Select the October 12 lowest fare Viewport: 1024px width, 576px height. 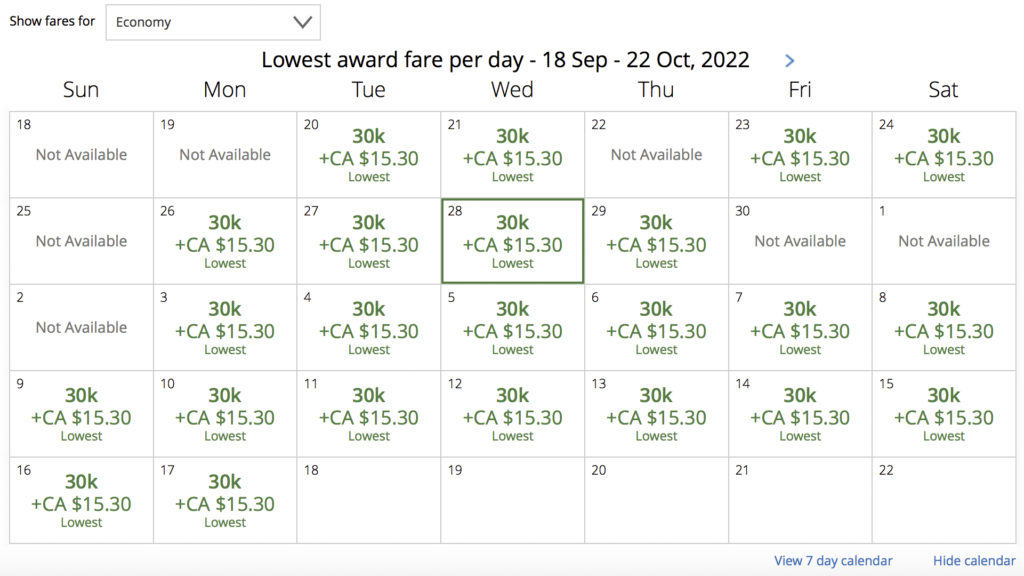tap(513, 414)
